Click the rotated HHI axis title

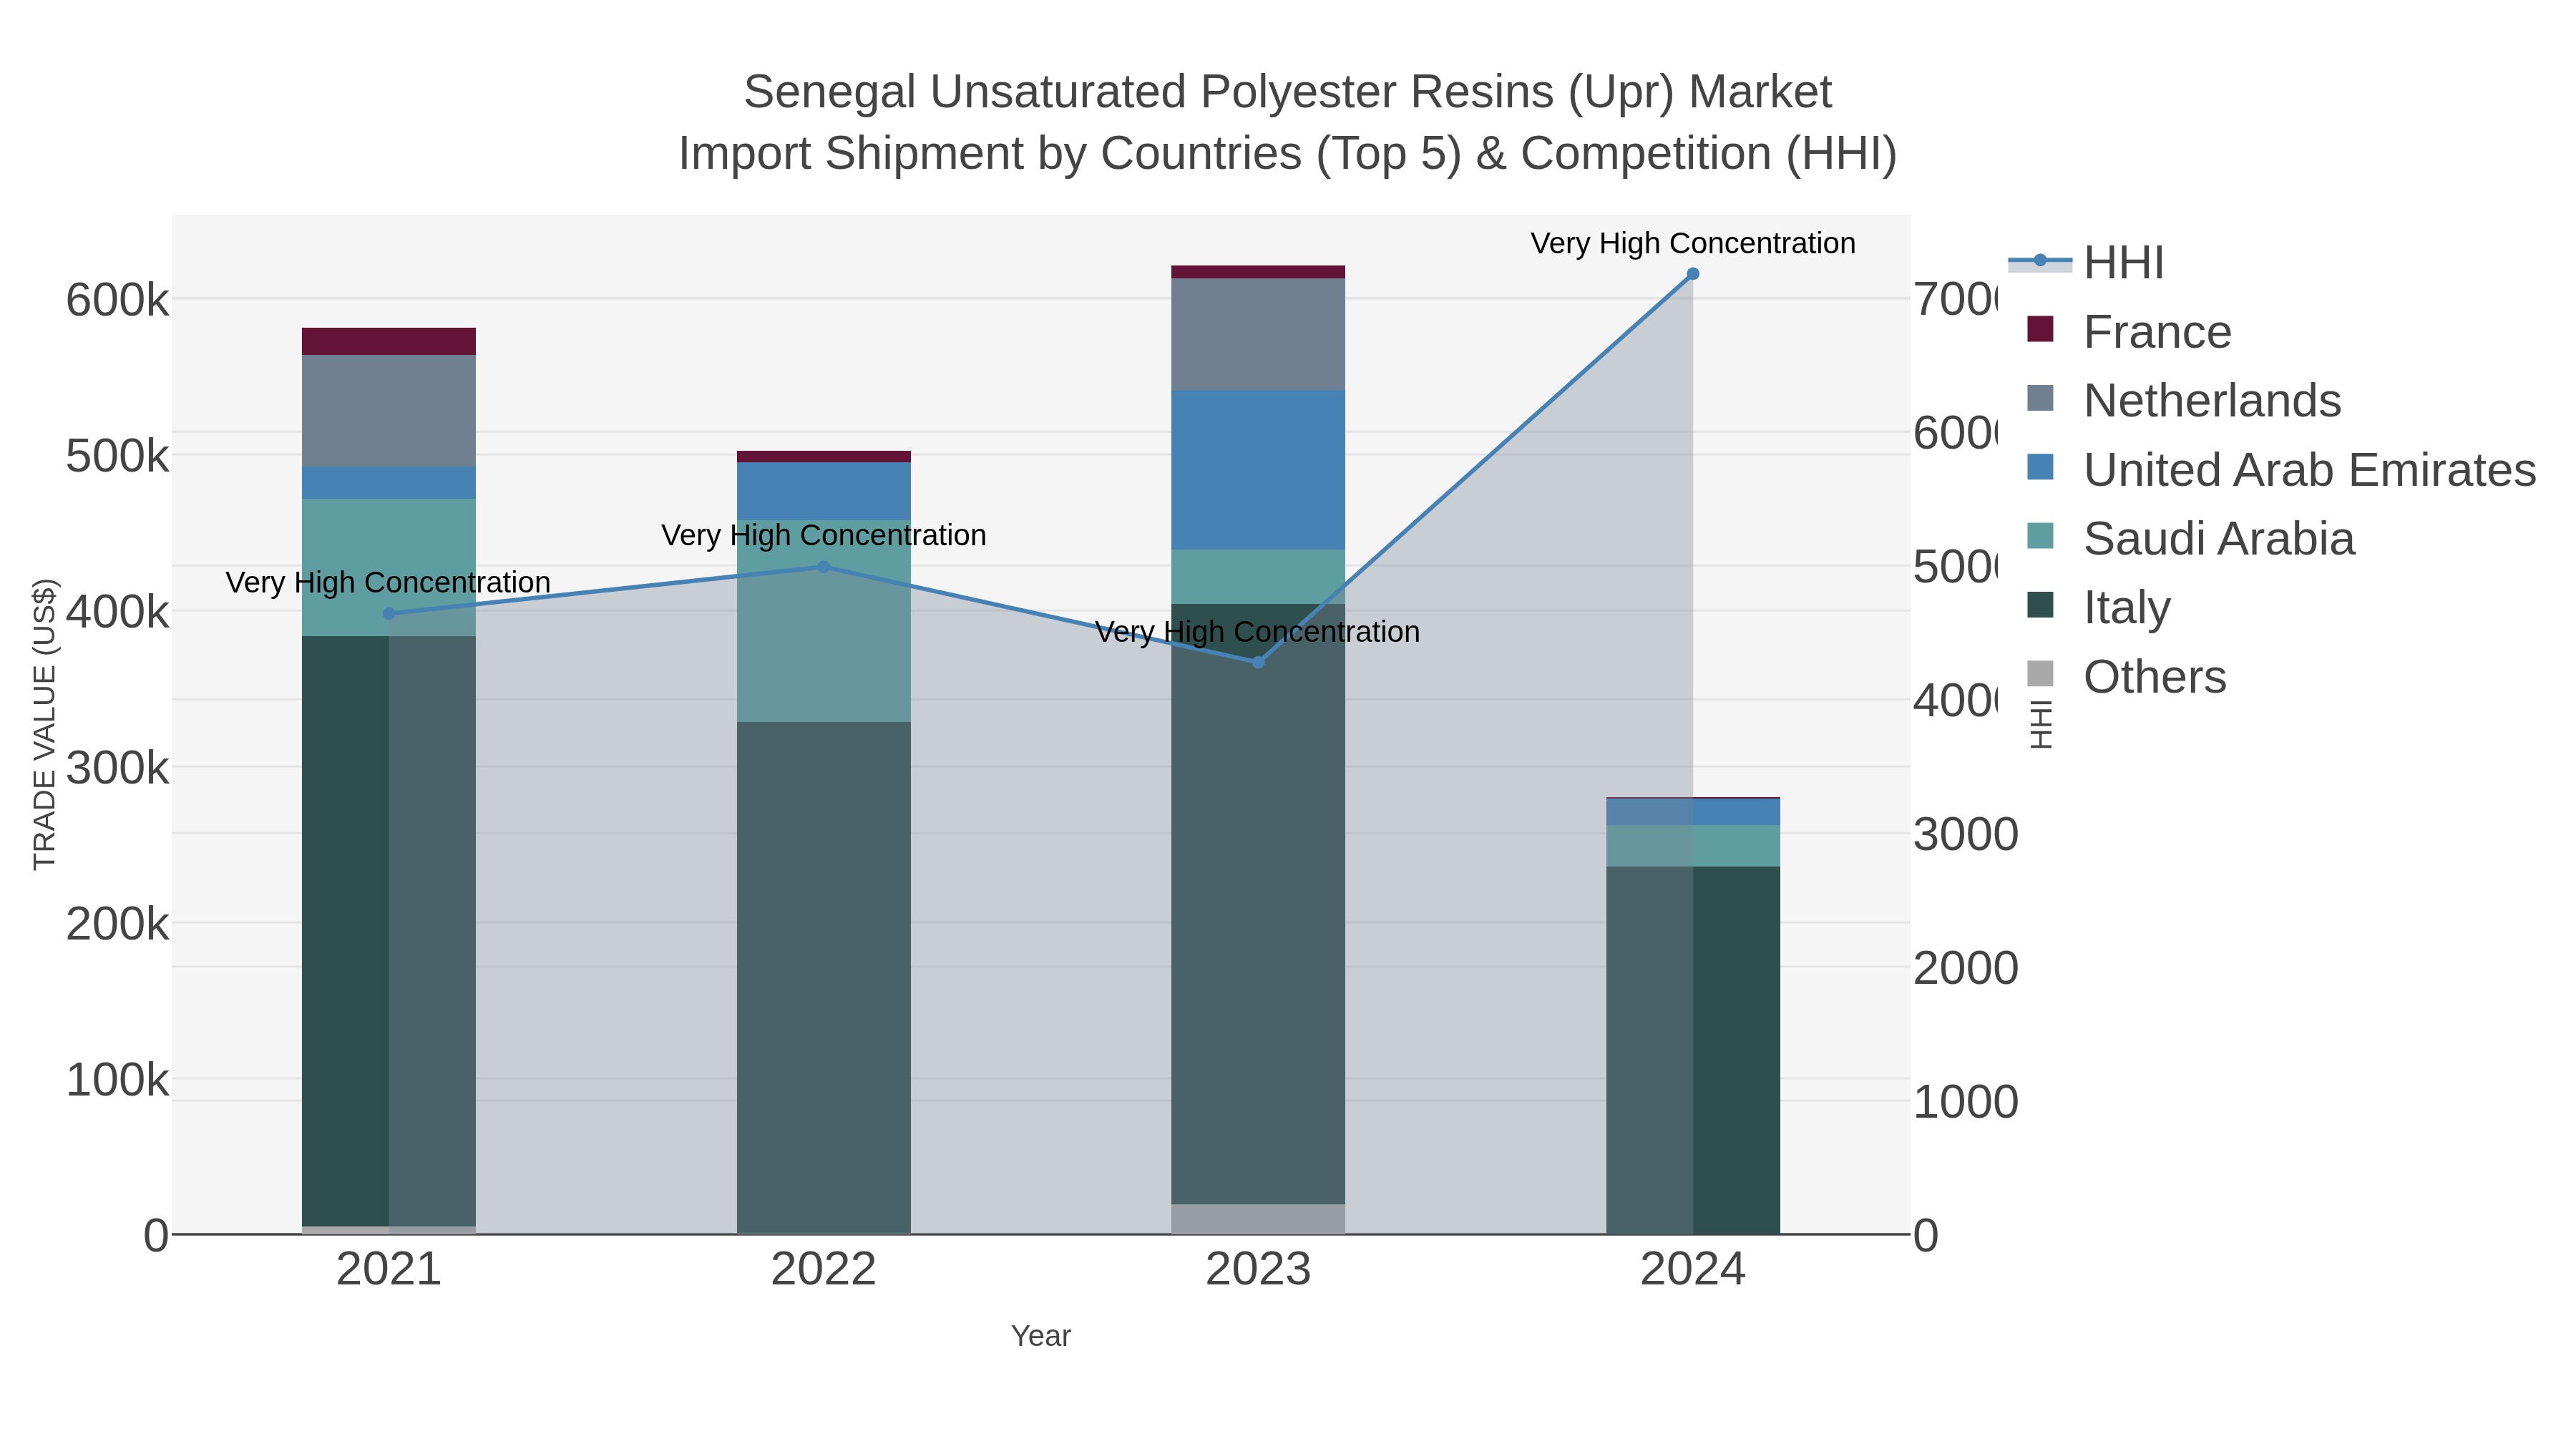click(x=2041, y=724)
